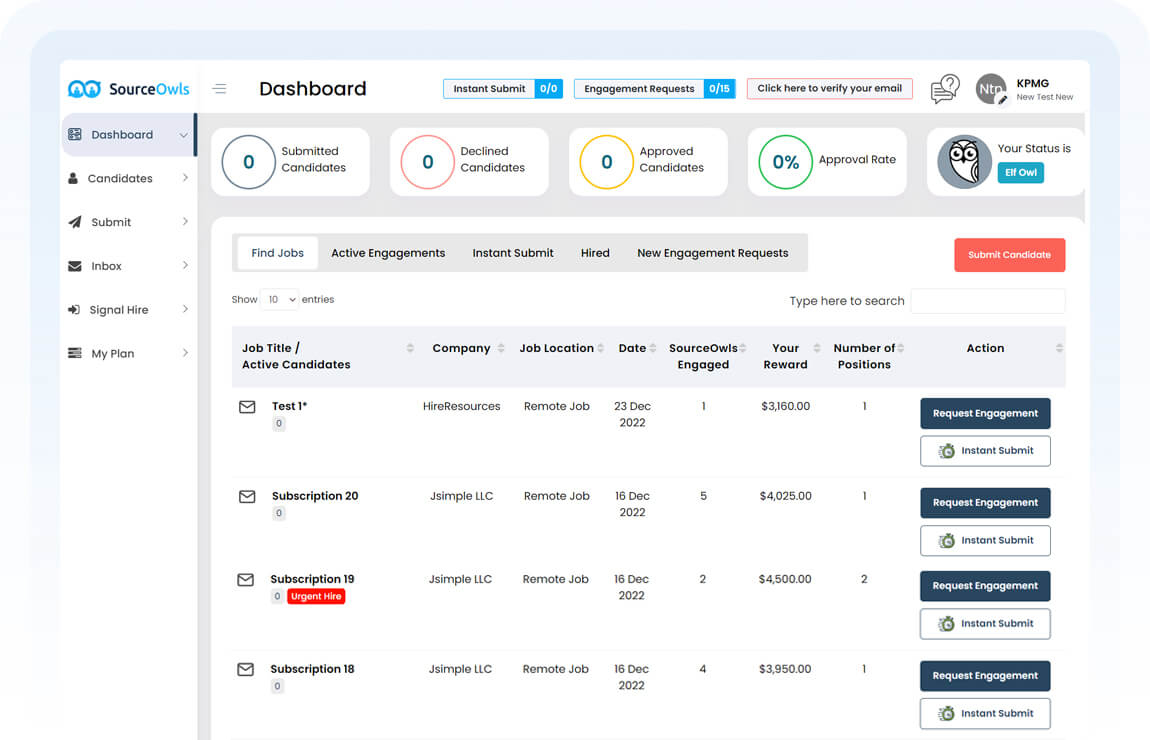Click the owl status avatar
This screenshot has width=1150, height=740.
[964, 161]
